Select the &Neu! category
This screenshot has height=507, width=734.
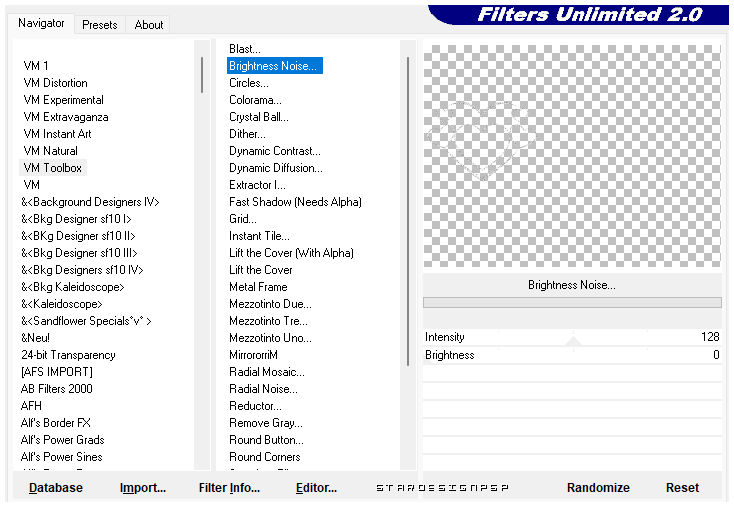coord(35,338)
